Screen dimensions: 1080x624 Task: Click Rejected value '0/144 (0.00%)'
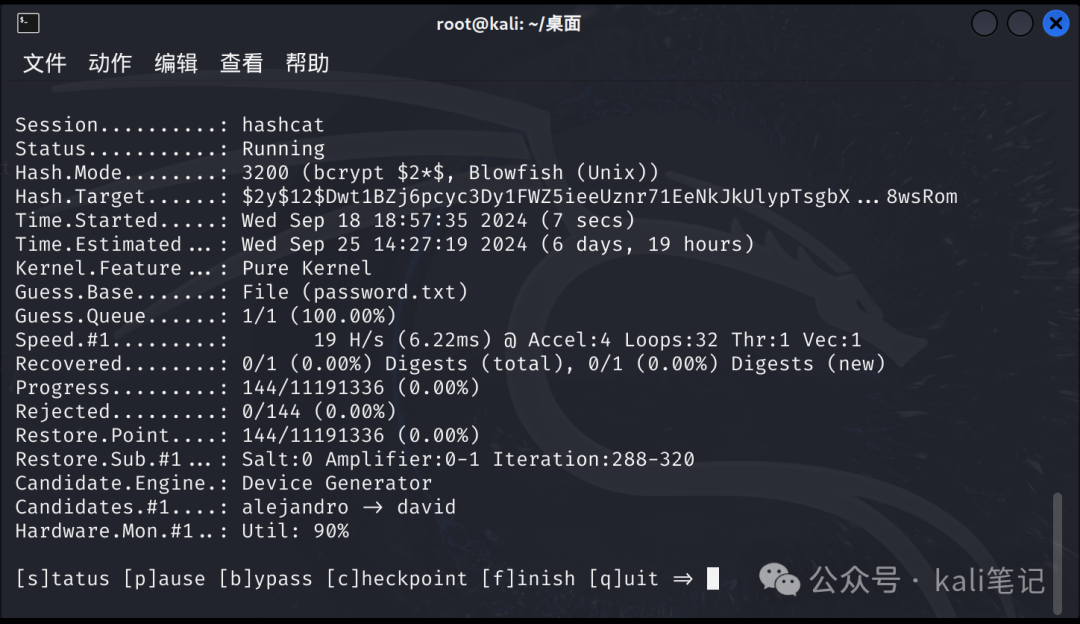click(x=319, y=411)
